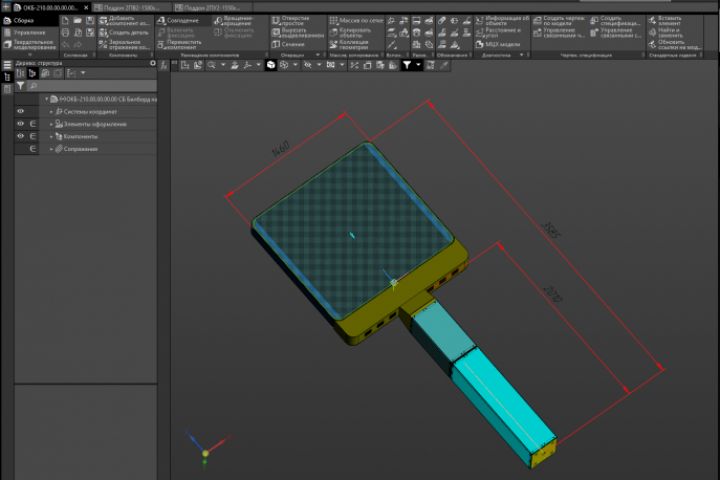Click the shaded display cube icon in view toolbar

(x=271, y=65)
